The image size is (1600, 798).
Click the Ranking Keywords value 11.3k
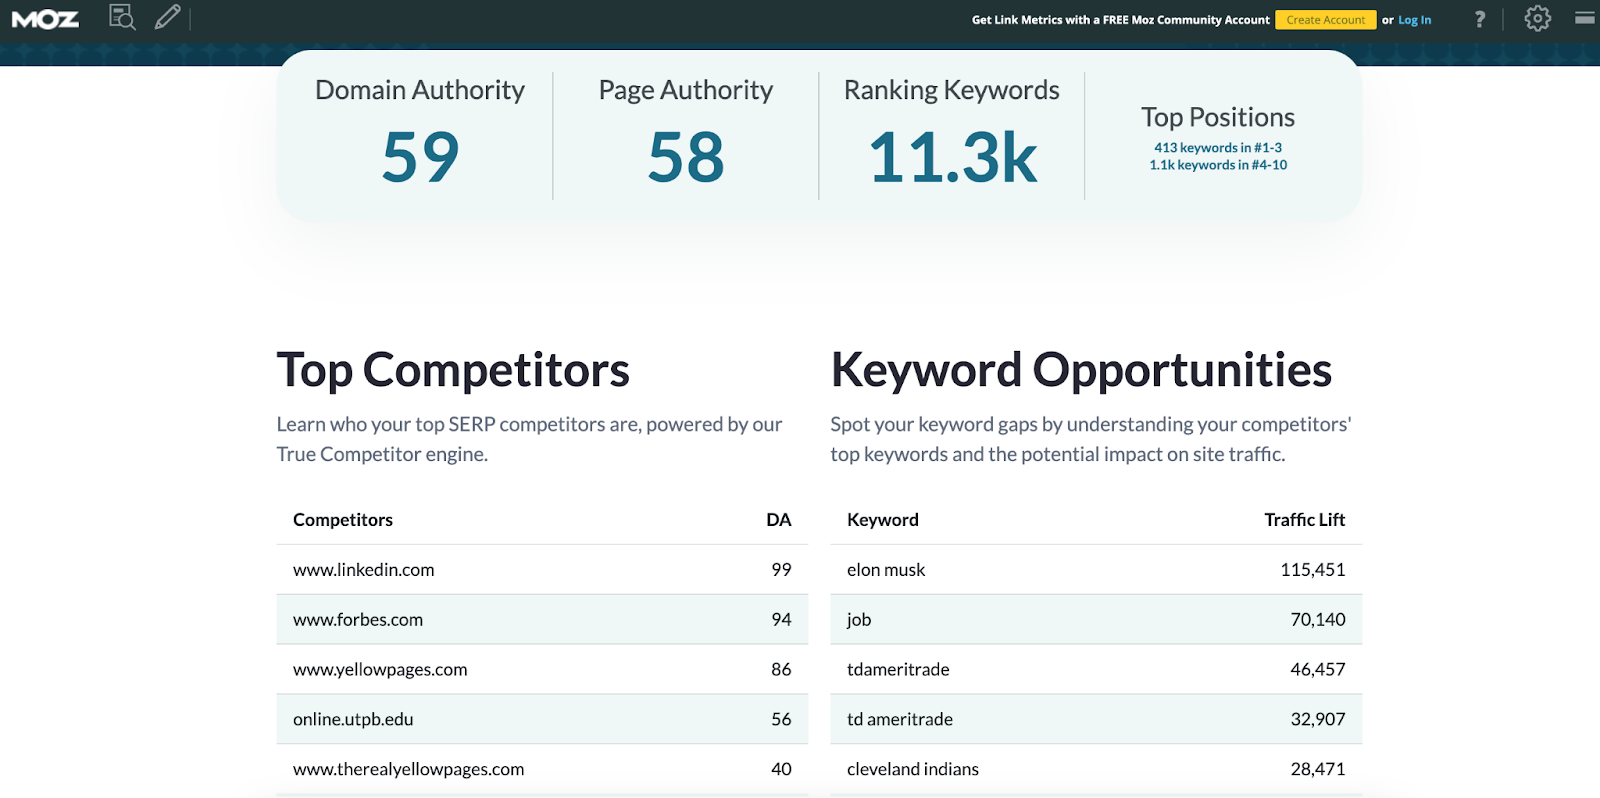(x=952, y=157)
